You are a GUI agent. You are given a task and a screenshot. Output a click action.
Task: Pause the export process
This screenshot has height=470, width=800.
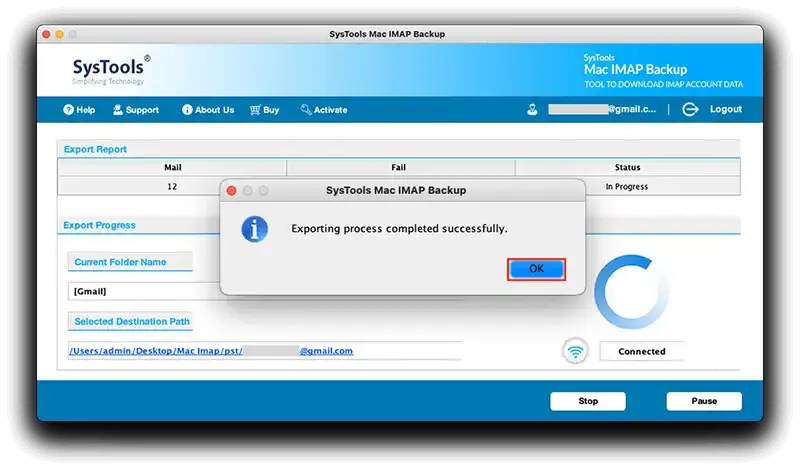[x=704, y=401]
